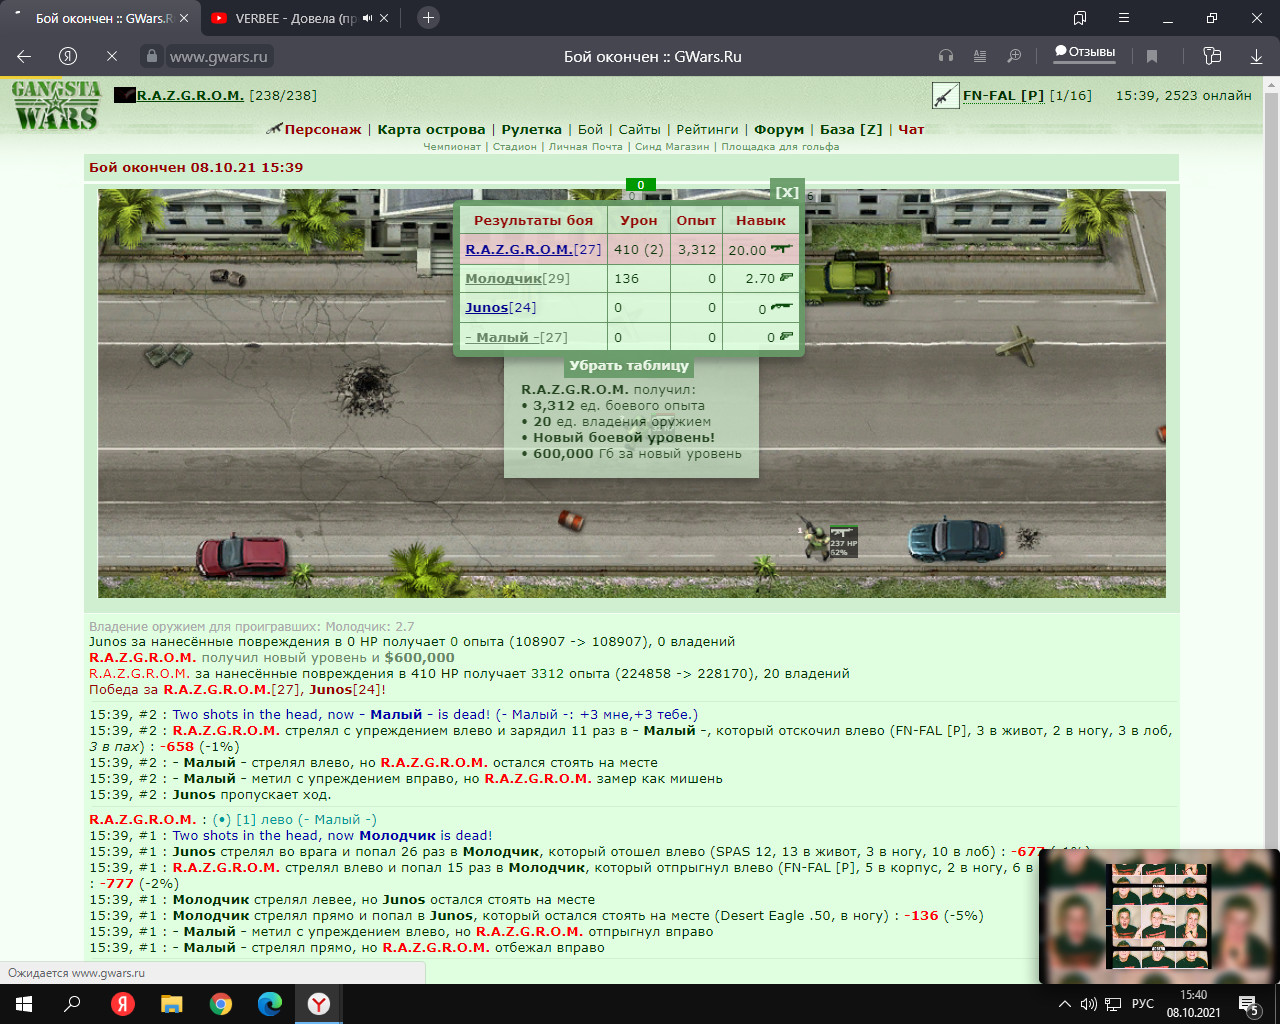The image size is (1280, 1024).
Task: Open the FN-FAL [P] weapon link
Action: point(1003,96)
